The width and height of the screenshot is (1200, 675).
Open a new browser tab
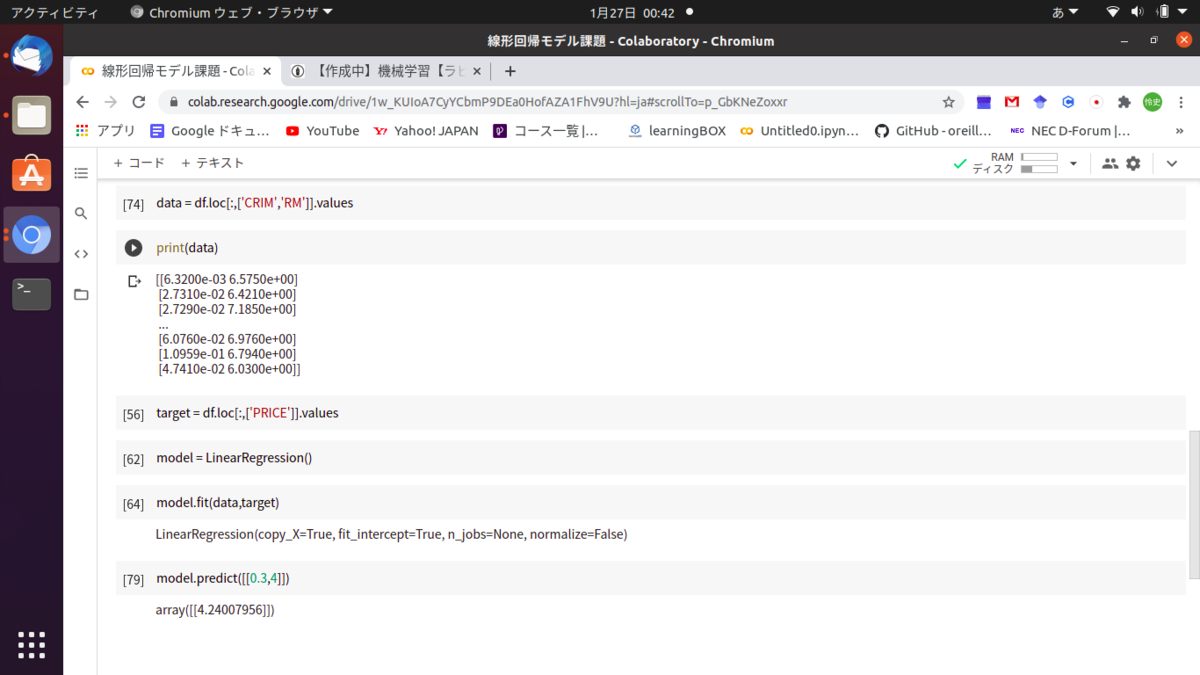(510, 71)
